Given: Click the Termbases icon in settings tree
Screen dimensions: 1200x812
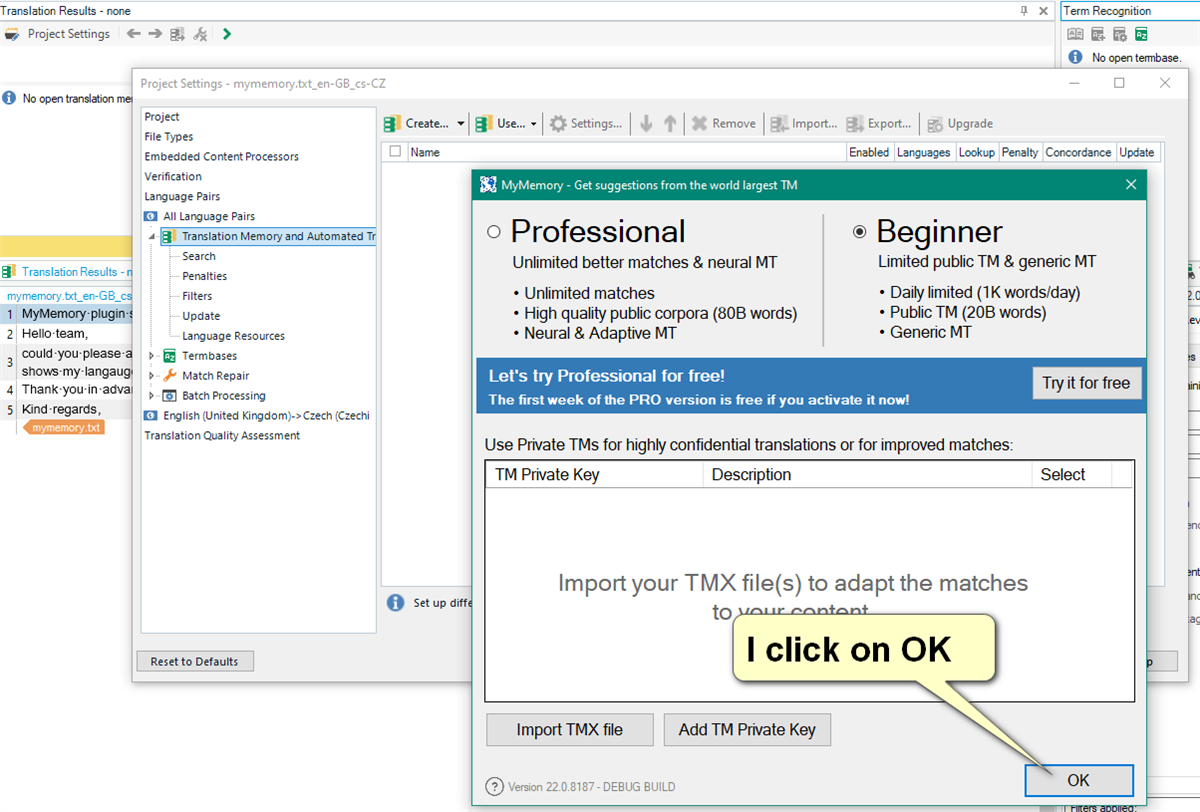Looking at the screenshot, I should pyautogui.click(x=170, y=356).
